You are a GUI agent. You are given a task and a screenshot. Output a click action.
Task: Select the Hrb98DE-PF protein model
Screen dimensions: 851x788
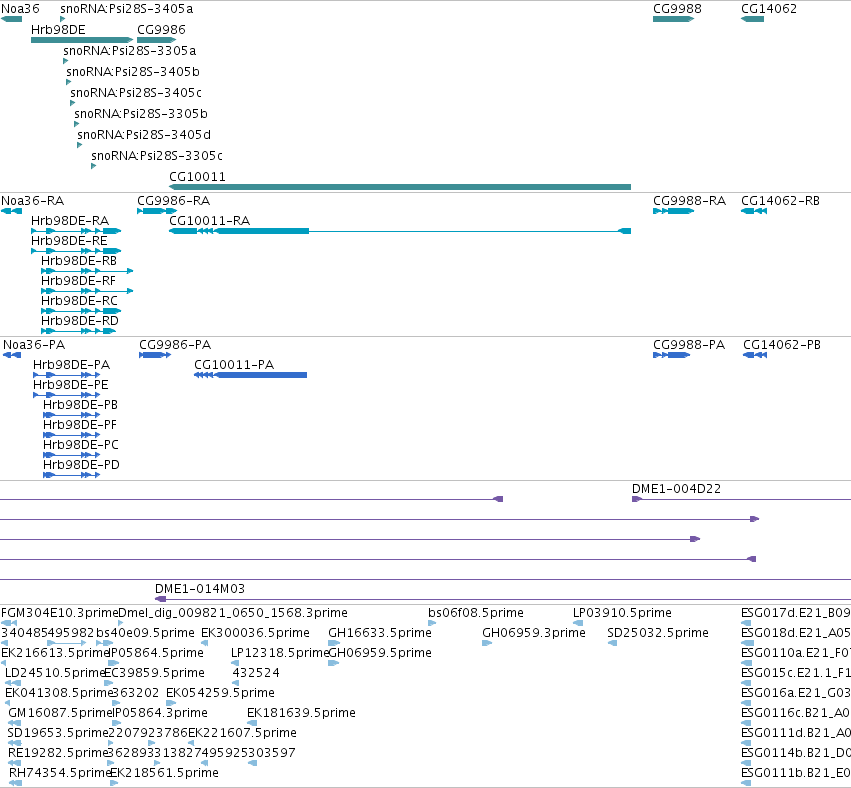click(72, 435)
